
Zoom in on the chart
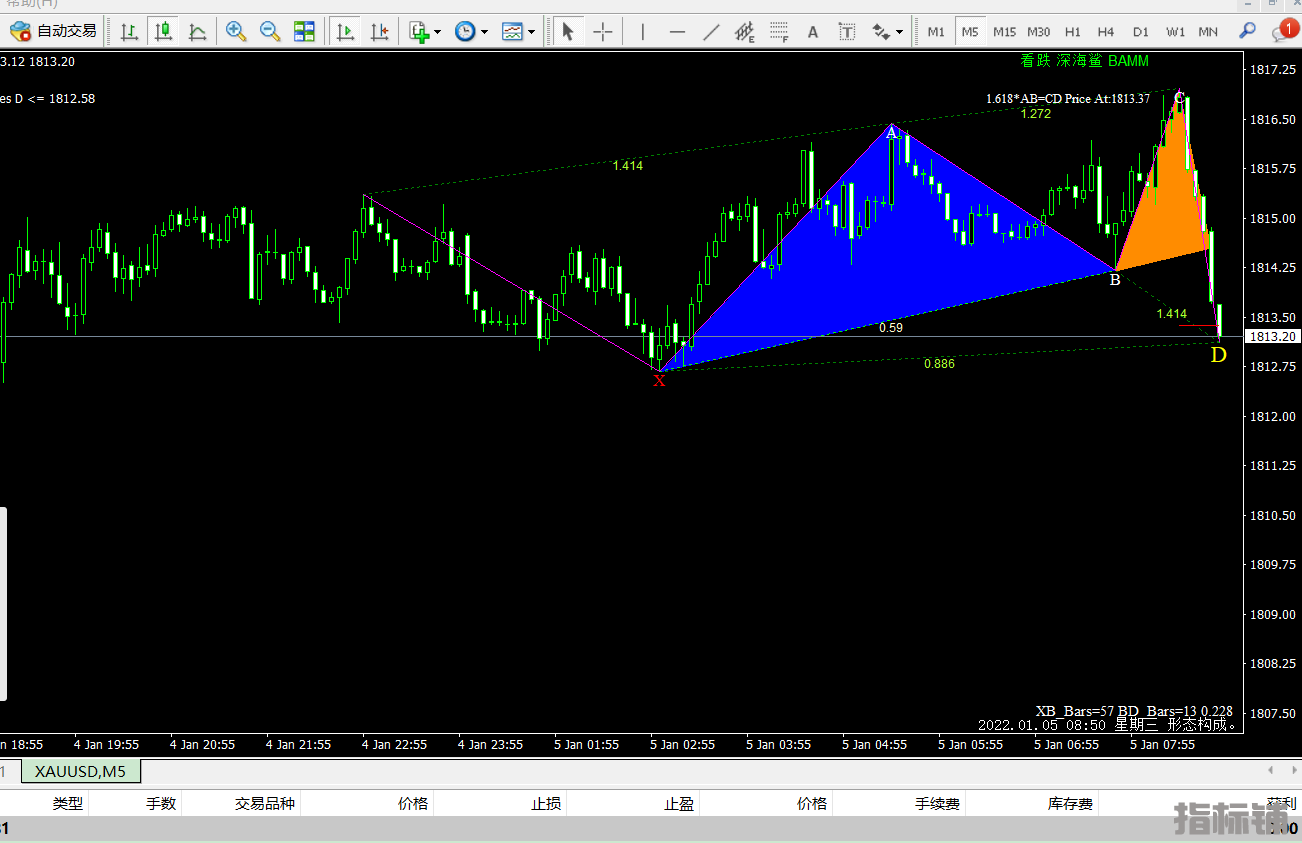[x=236, y=31]
